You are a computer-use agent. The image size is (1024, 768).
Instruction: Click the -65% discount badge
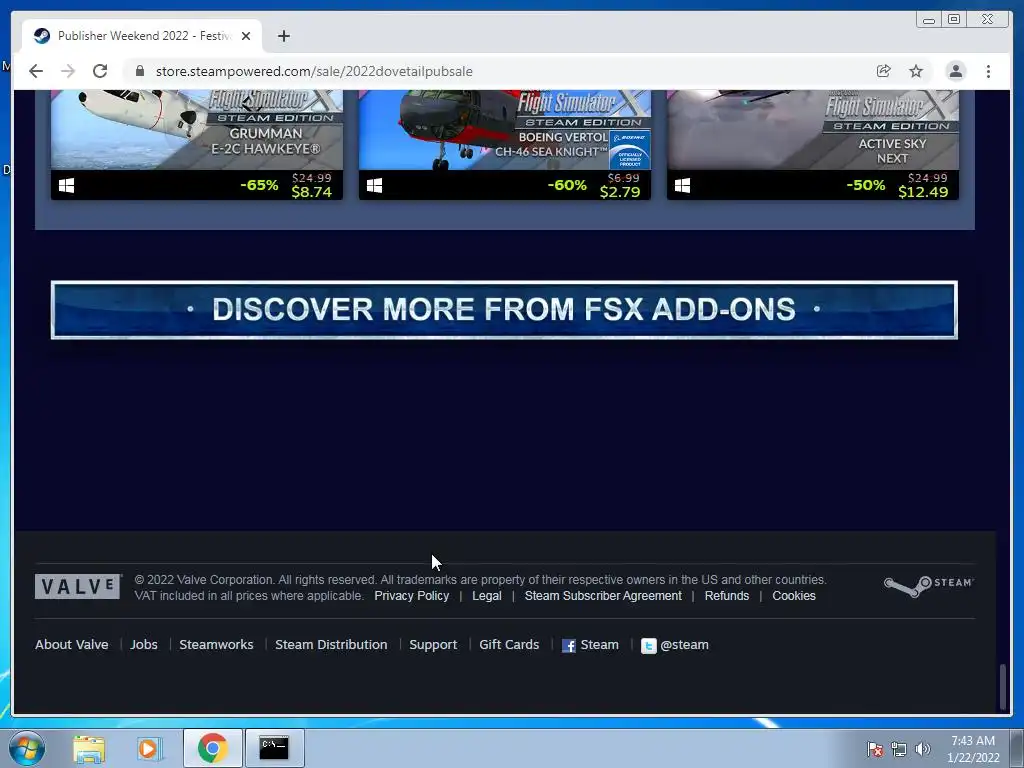point(259,185)
